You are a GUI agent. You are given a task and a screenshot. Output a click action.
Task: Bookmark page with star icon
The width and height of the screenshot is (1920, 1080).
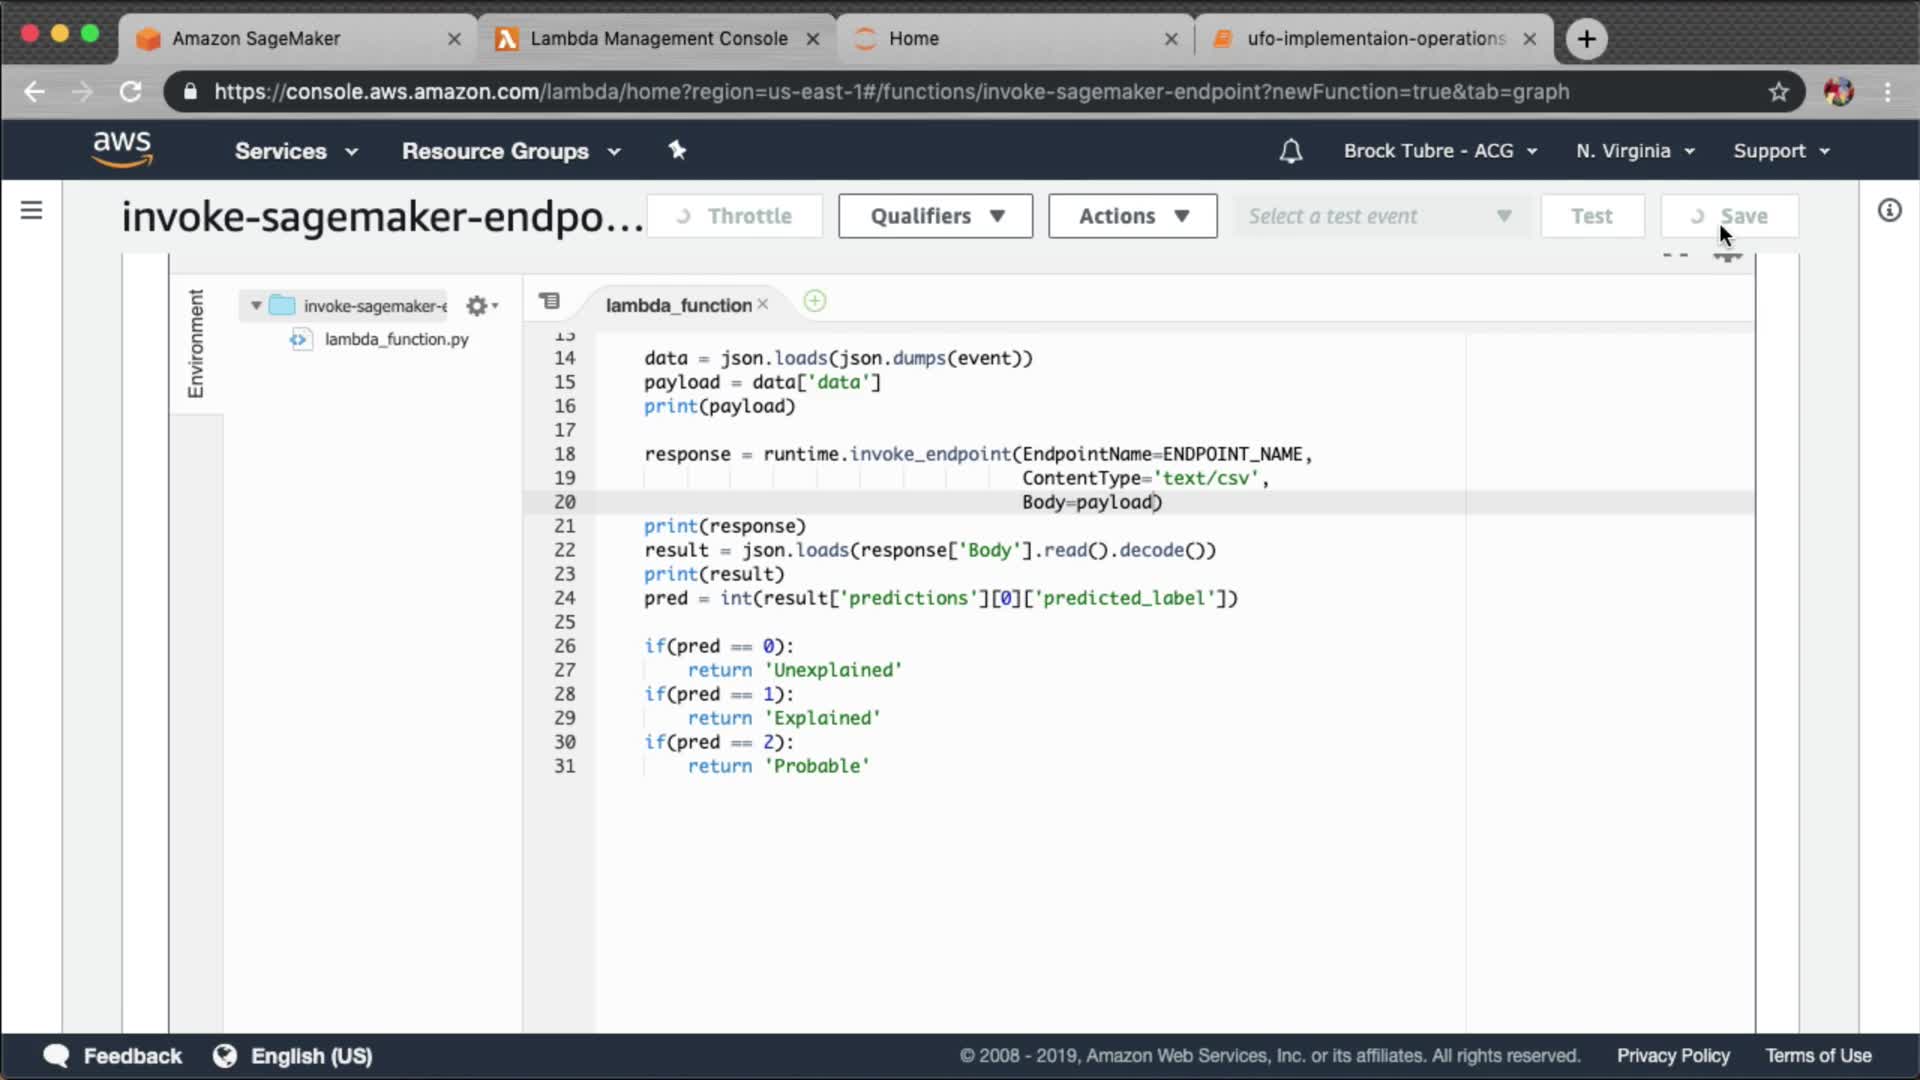(x=1778, y=92)
